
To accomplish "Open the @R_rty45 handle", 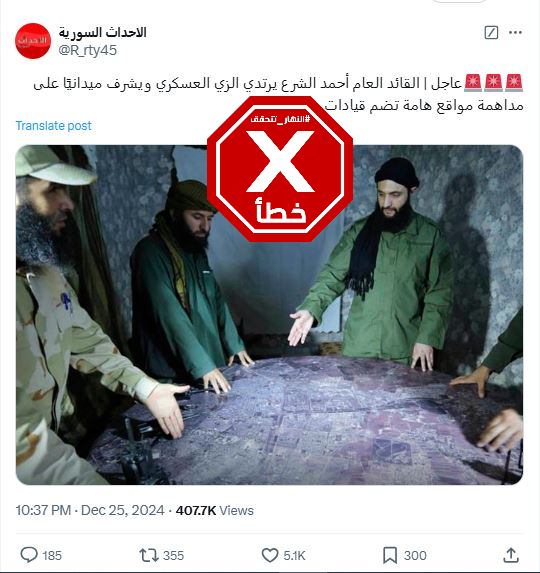I will [x=88, y=50].
